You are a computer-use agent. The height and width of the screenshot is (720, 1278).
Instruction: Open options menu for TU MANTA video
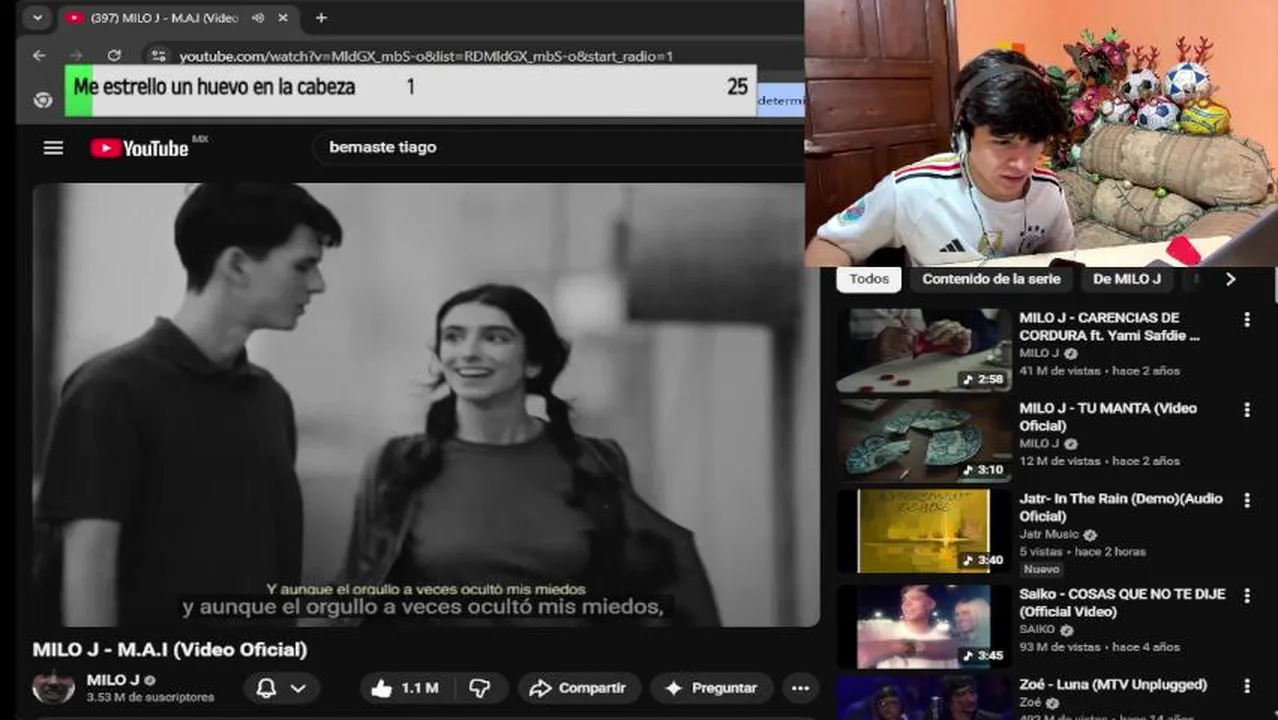click(x=1246, y=410)
